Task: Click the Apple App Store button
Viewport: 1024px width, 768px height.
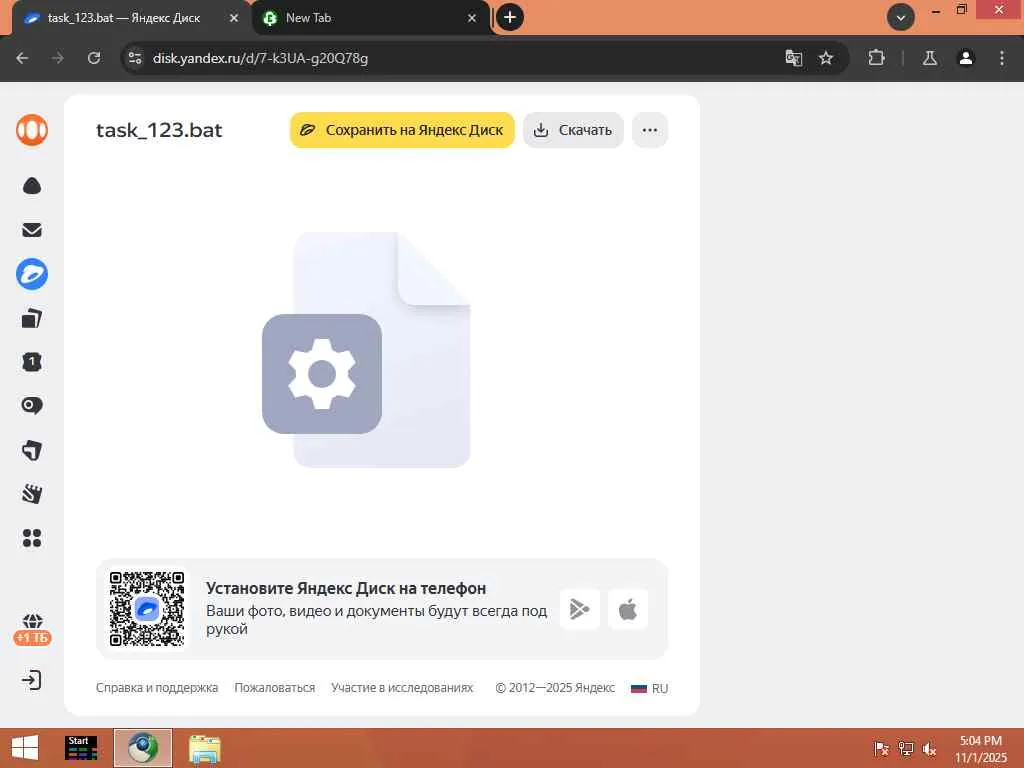Action: 628,609
